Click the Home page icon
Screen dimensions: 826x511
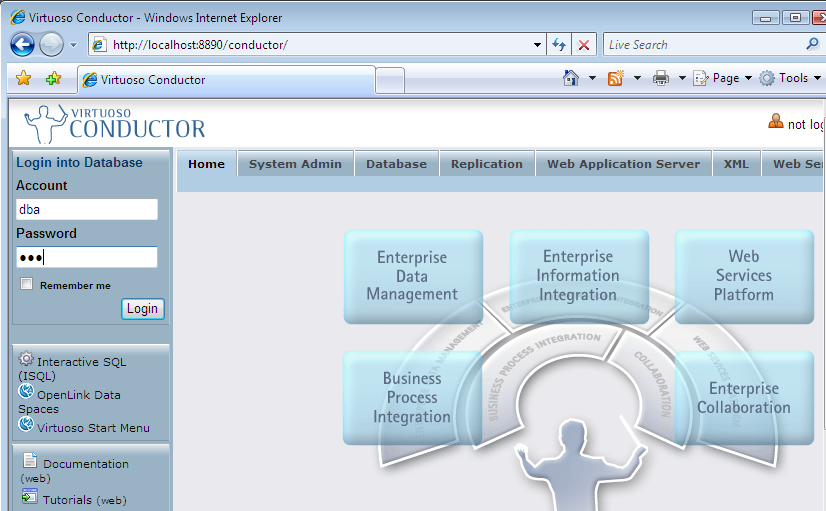click(x=571, y=78)
